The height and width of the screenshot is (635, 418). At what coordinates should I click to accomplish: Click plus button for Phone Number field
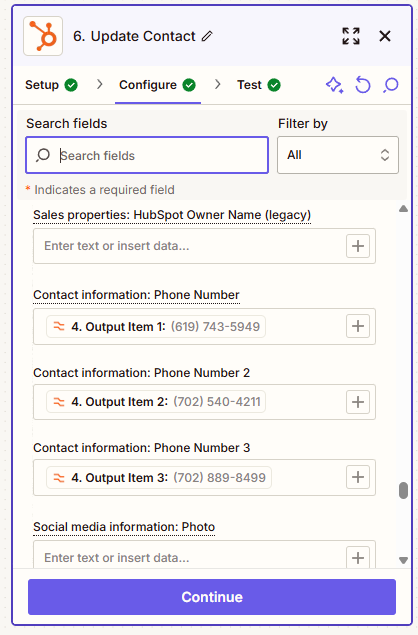point(358,326)
